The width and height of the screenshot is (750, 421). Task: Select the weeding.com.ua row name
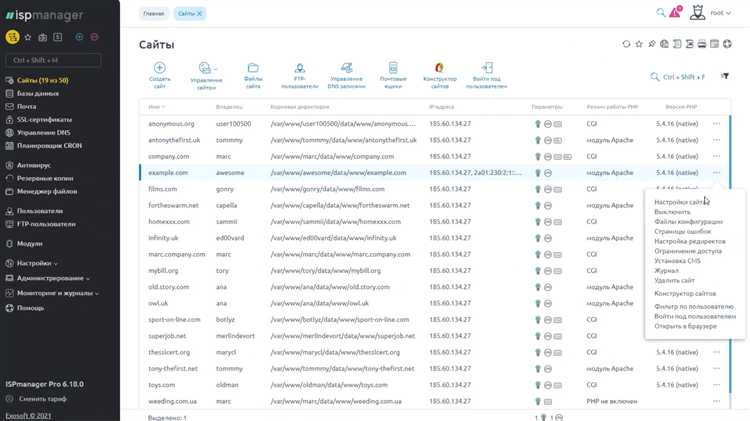click(x=172, y=401)
